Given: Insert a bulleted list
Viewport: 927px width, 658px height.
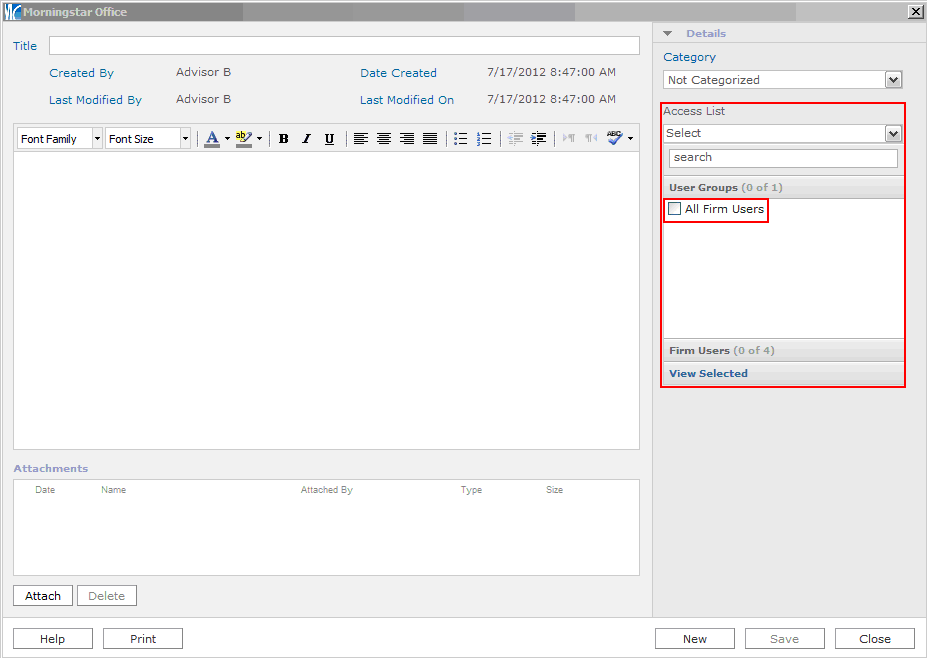Looking at the screenshot, I should click(461, 139).
